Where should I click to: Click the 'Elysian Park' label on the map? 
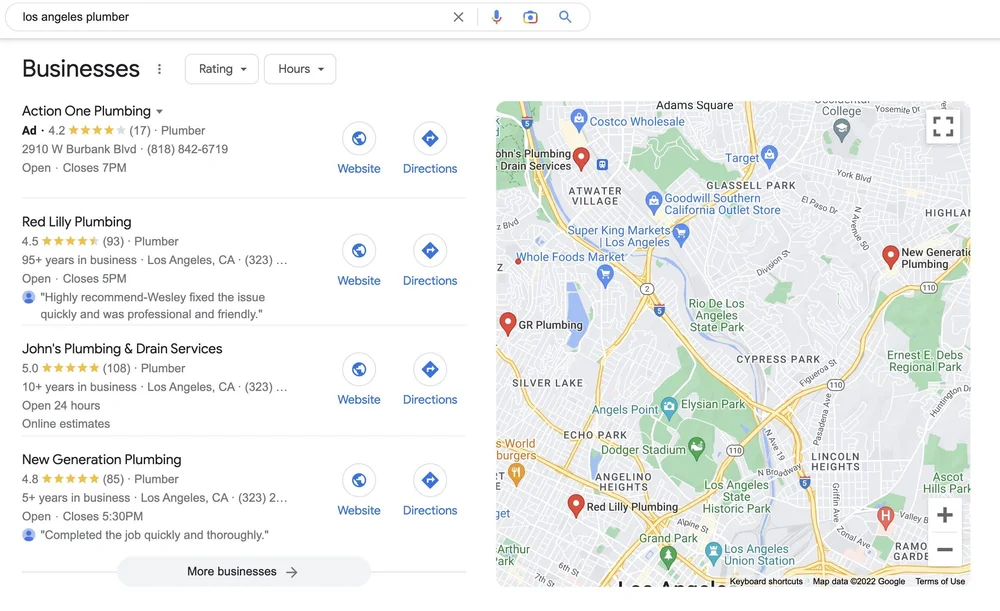(x=712, y=404)
